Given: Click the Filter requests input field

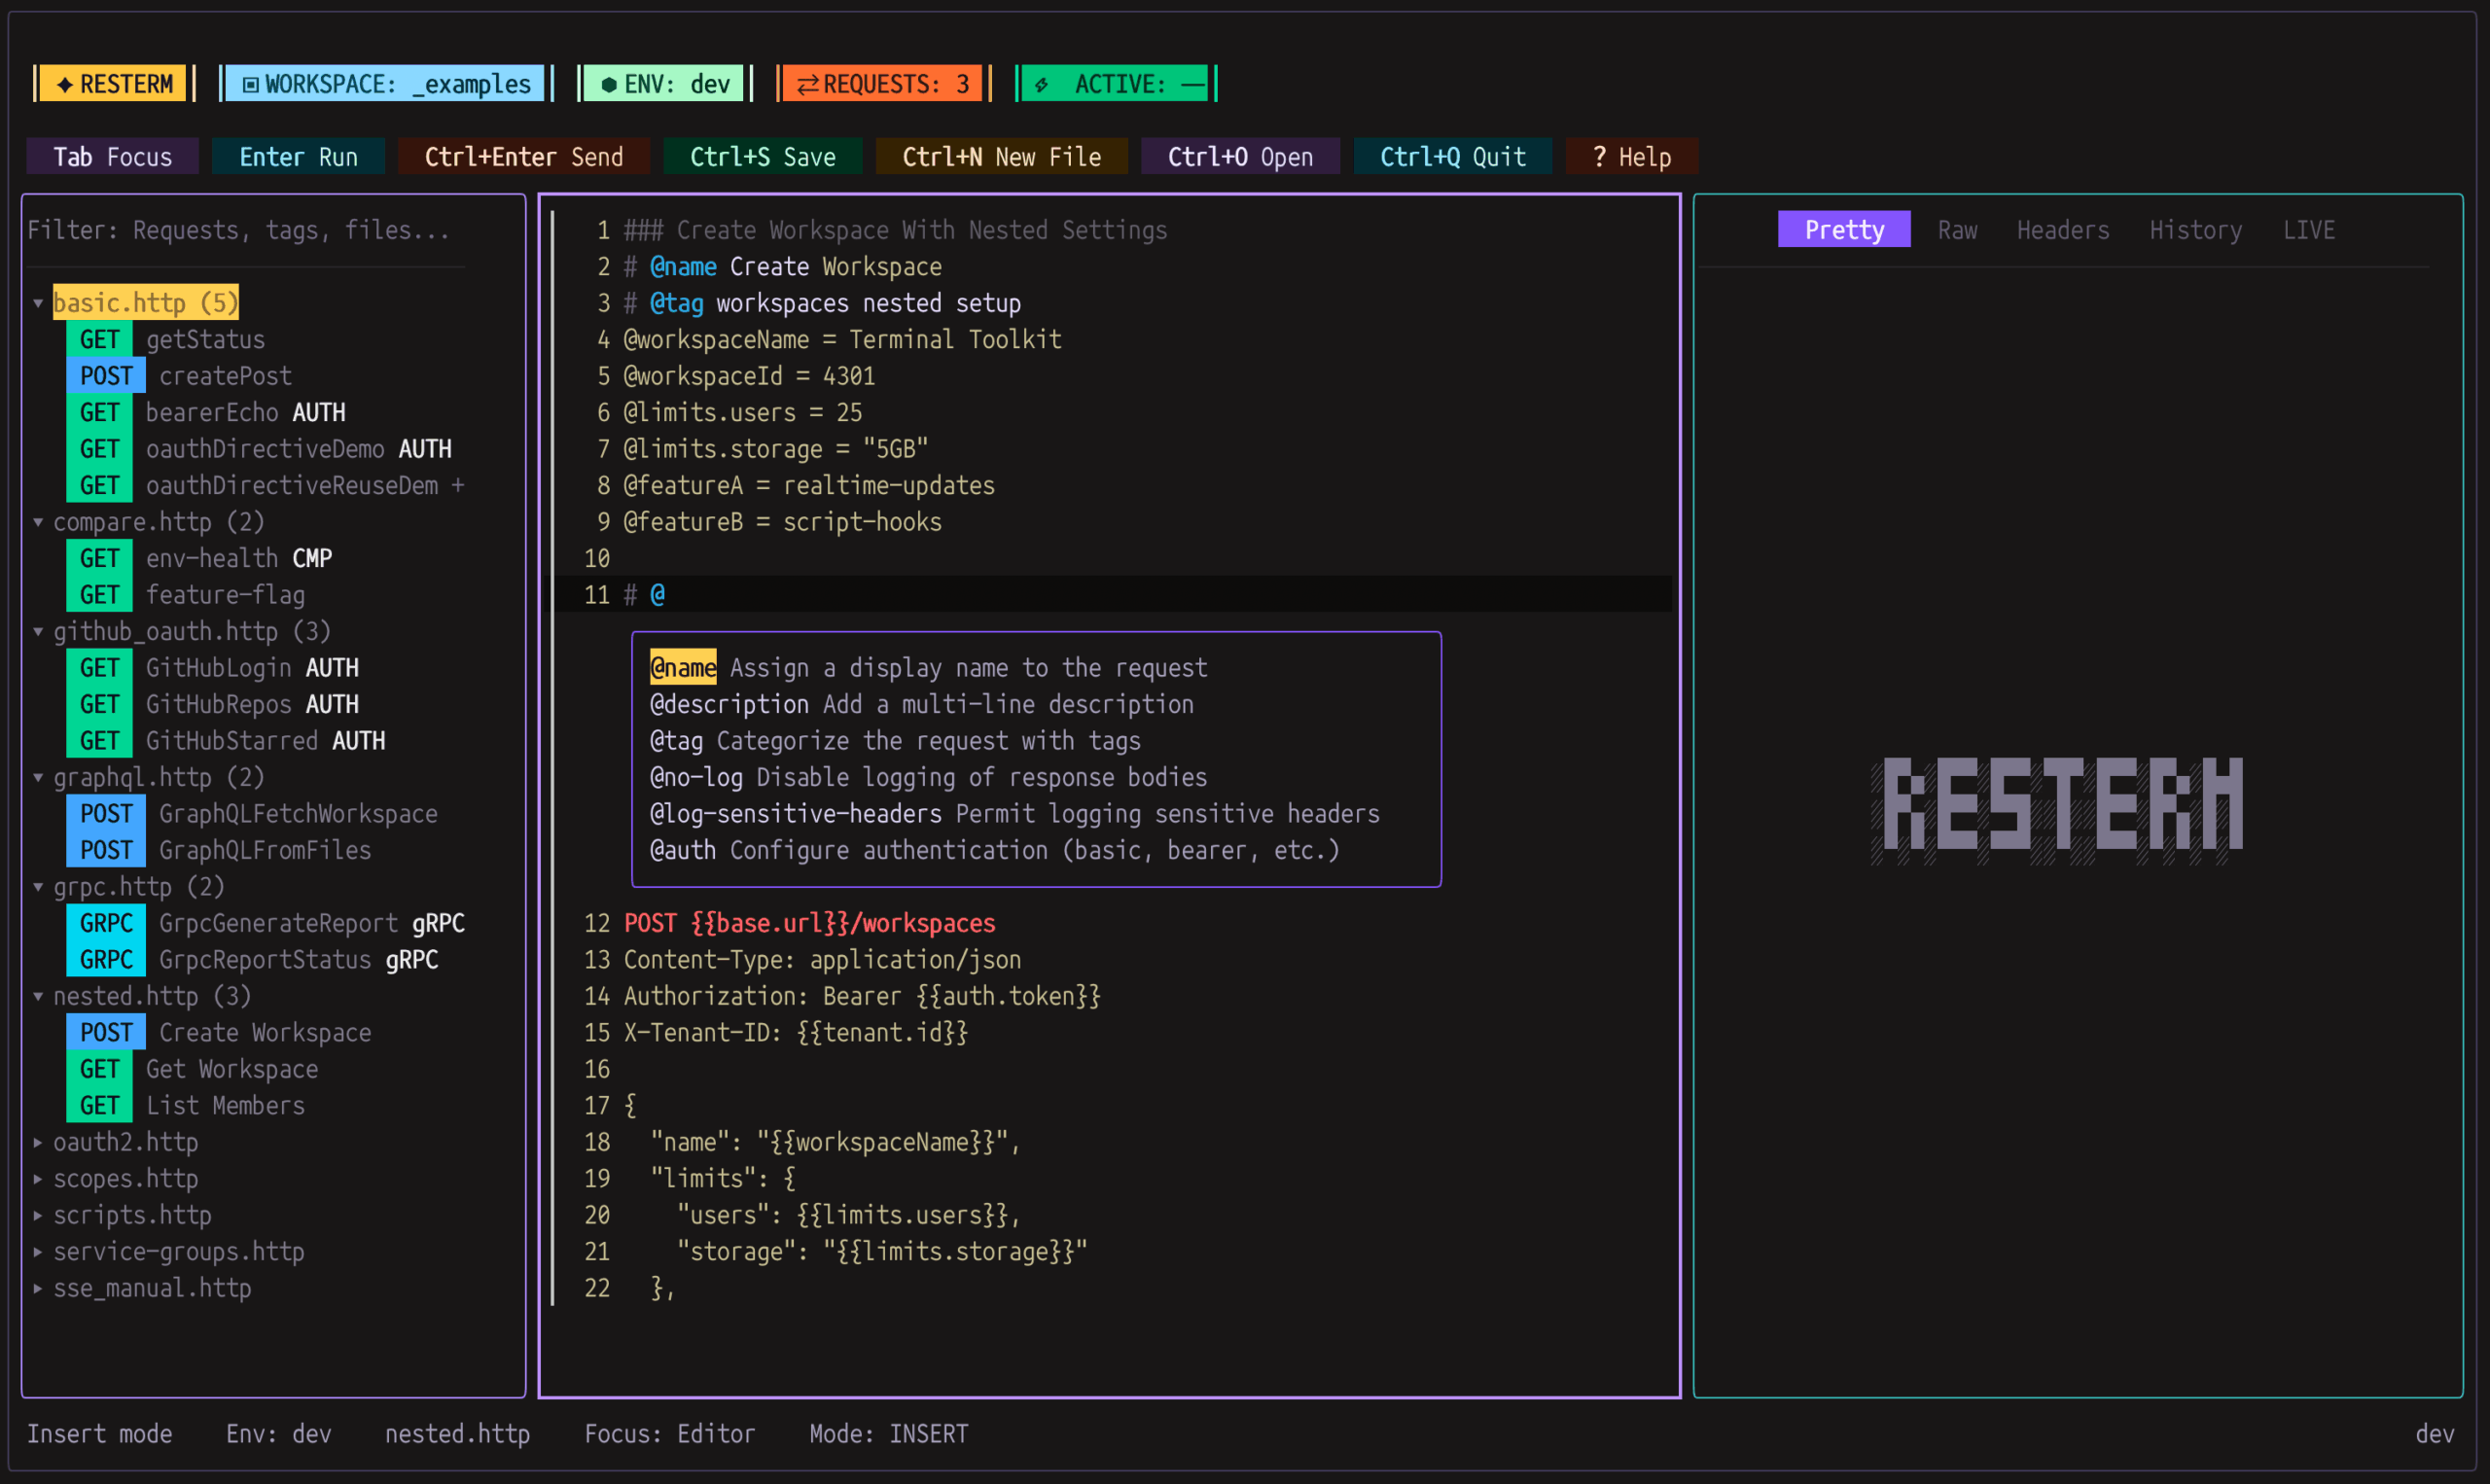Looking at the screenshot, I should [x=240, y=230].
